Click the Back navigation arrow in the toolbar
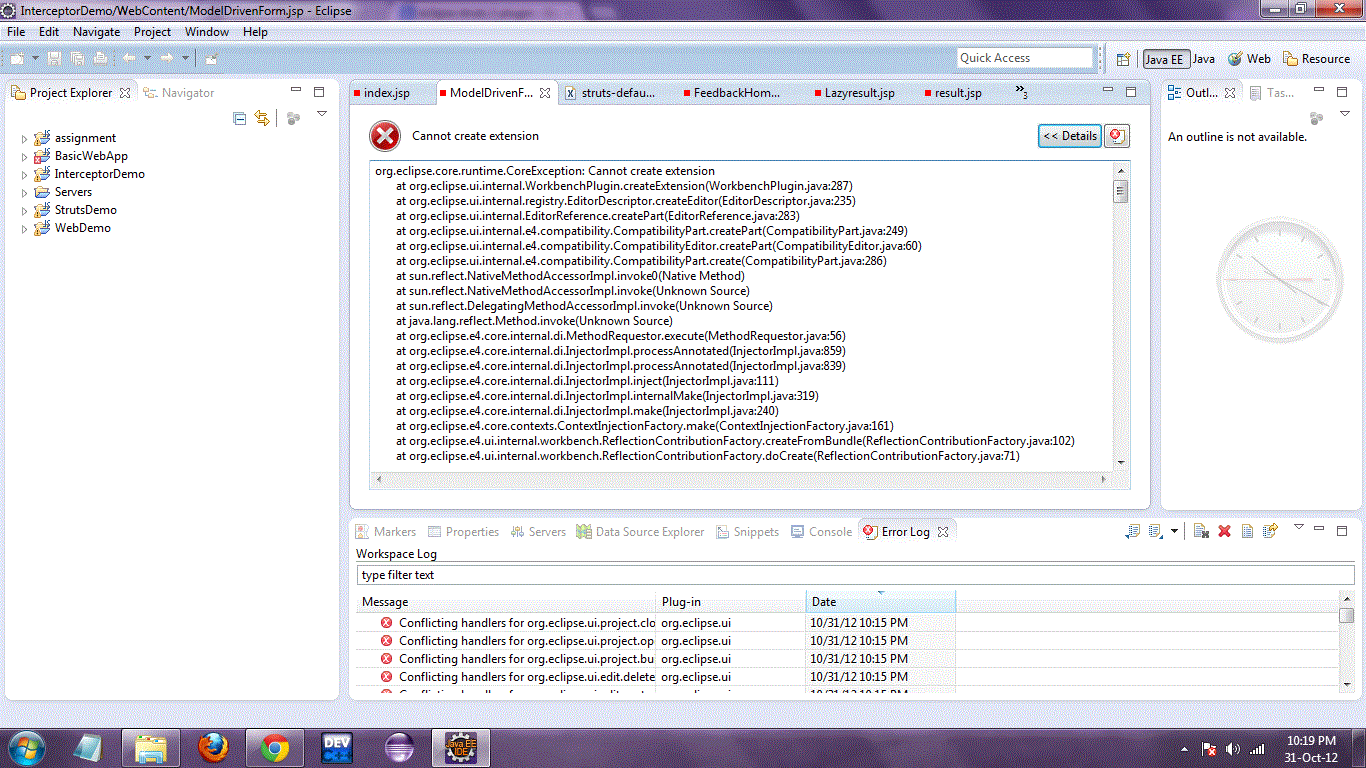The image size is (1366, 768). click(129, 58)
